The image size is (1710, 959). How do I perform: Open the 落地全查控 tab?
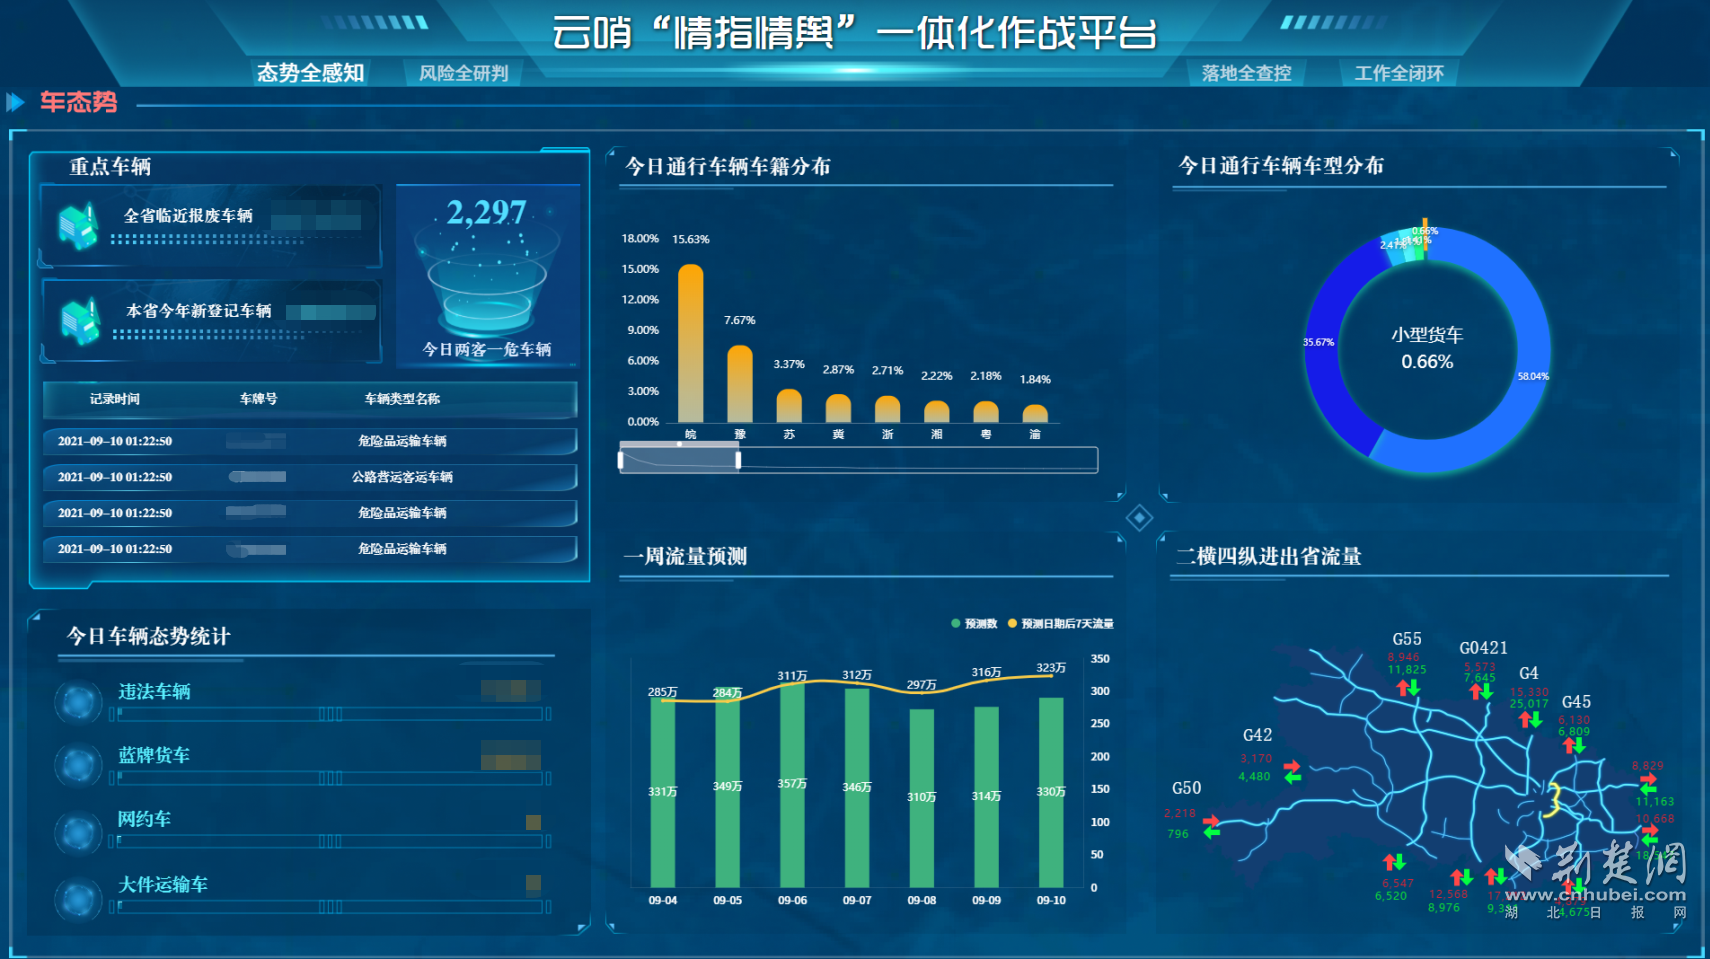tap(1246, 73)
